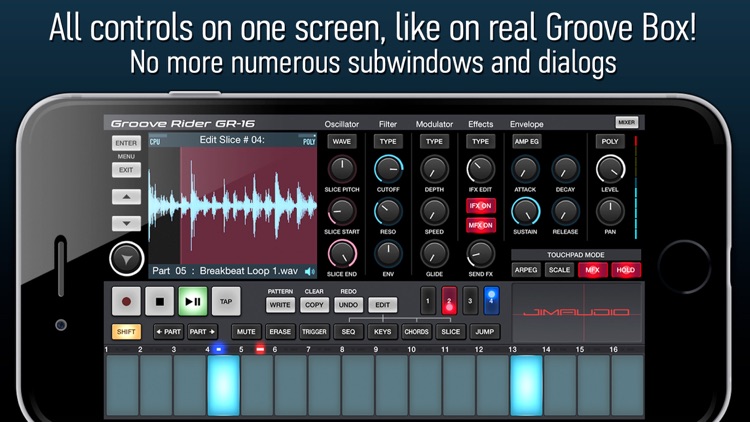750x422 pixels.
Task: Turn the modulator SPEED knob
Action: click(x=434, y=211)
